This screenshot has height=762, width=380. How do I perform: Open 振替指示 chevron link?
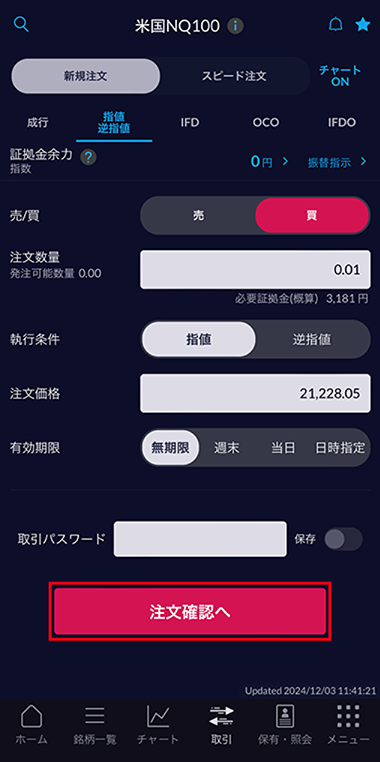[337, 162]
